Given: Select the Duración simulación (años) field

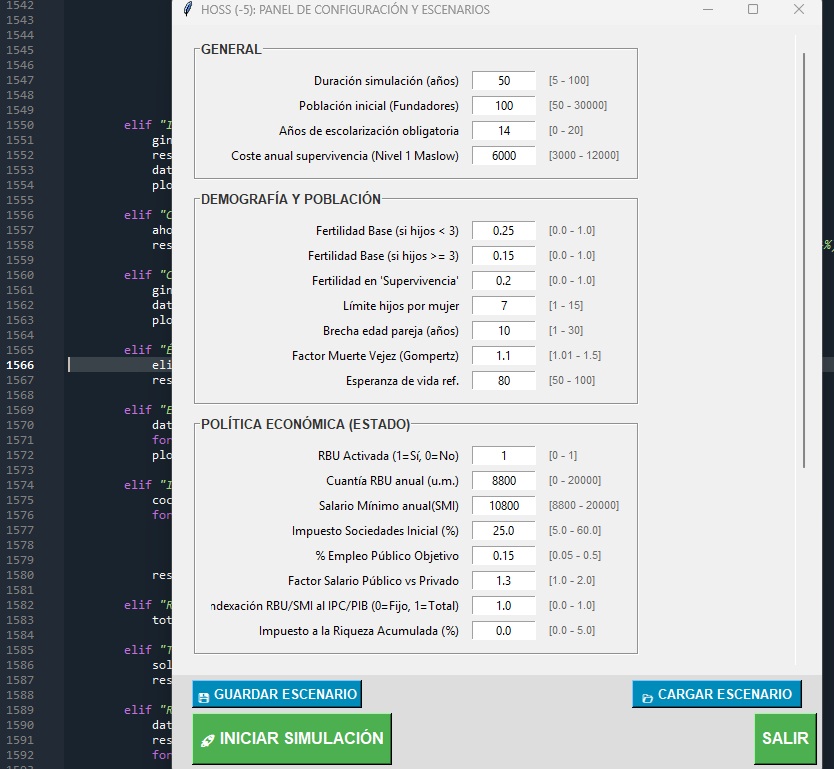Looking at the screenshot, I should [x=504, y=81].
